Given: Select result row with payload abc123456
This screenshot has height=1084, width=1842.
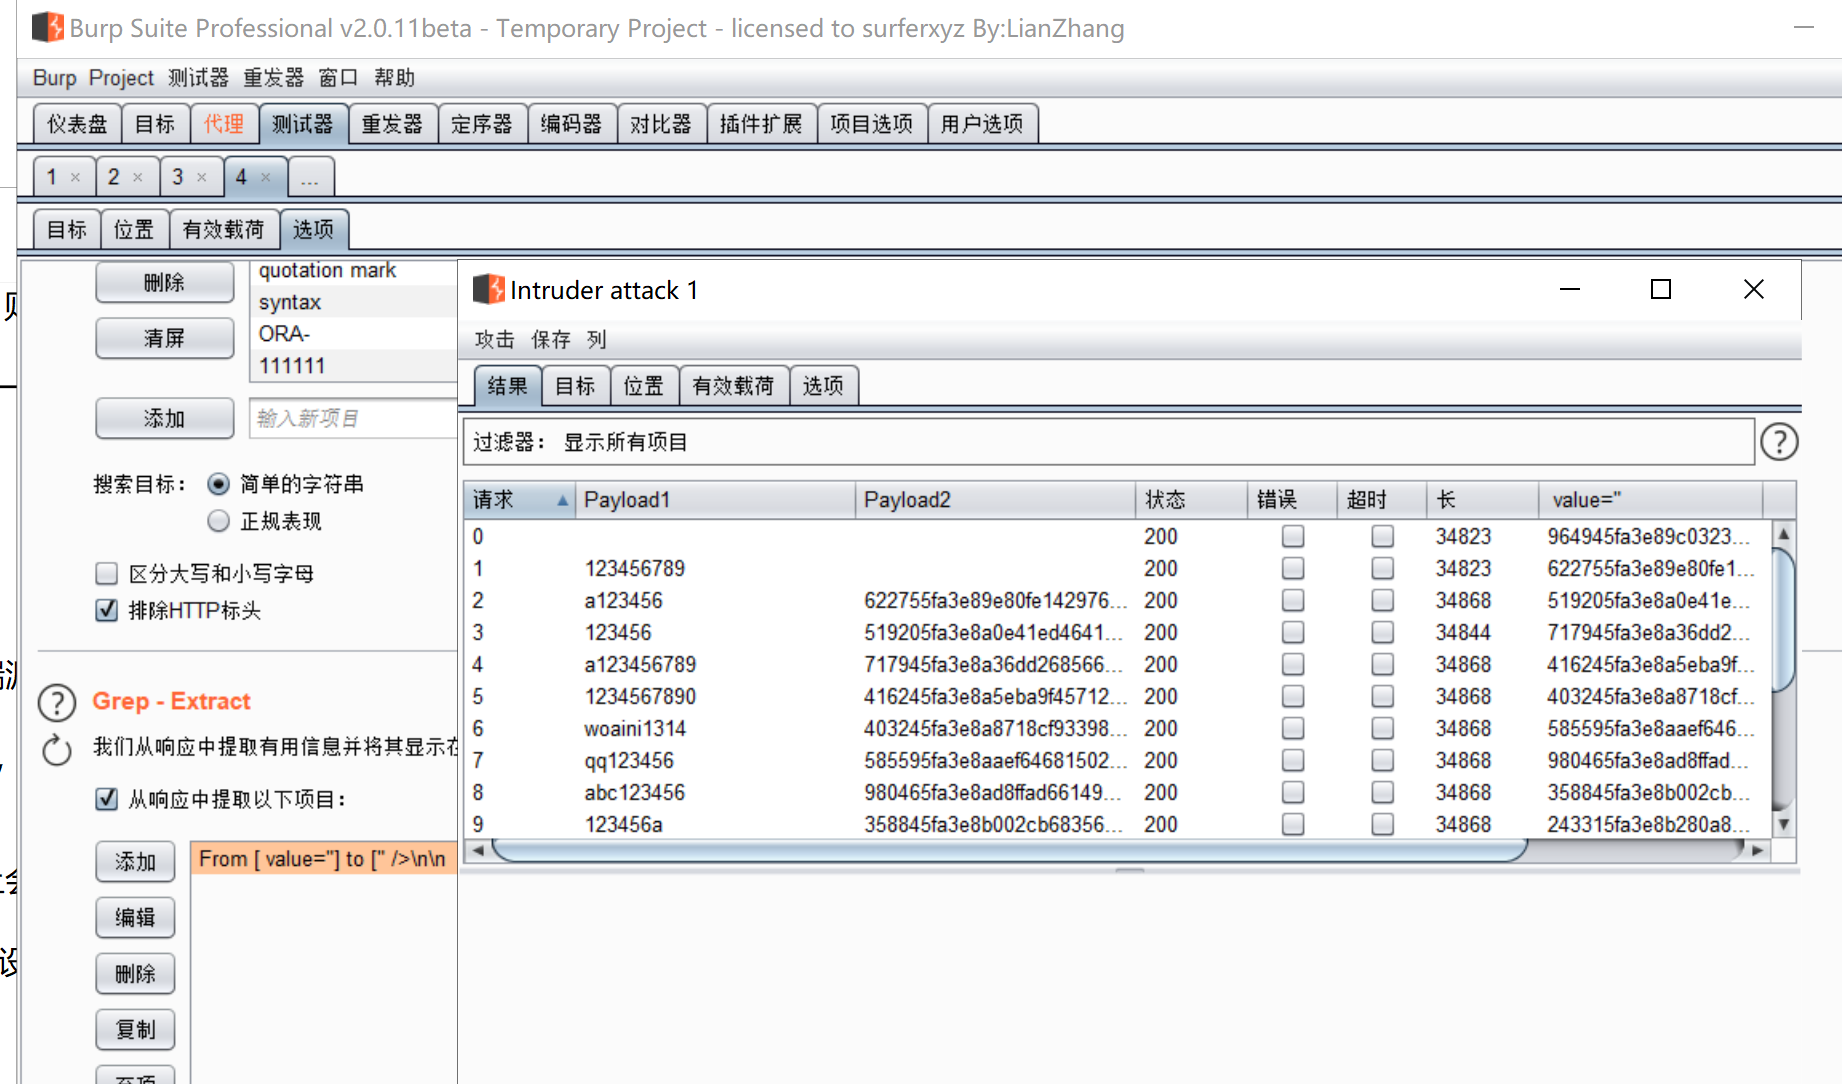Looking at the screenshot, I should [1117, 793].
